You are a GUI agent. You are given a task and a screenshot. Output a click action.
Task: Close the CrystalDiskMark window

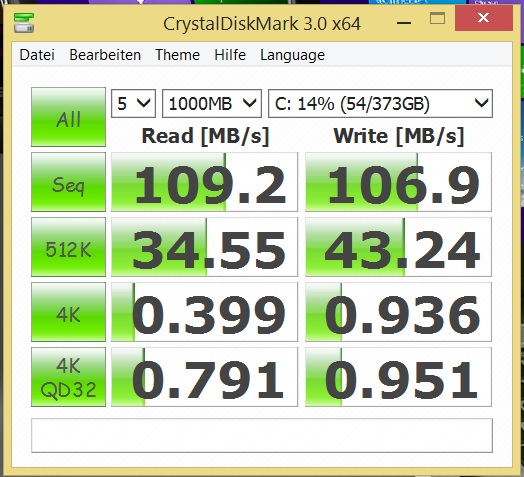coord(484,18)
